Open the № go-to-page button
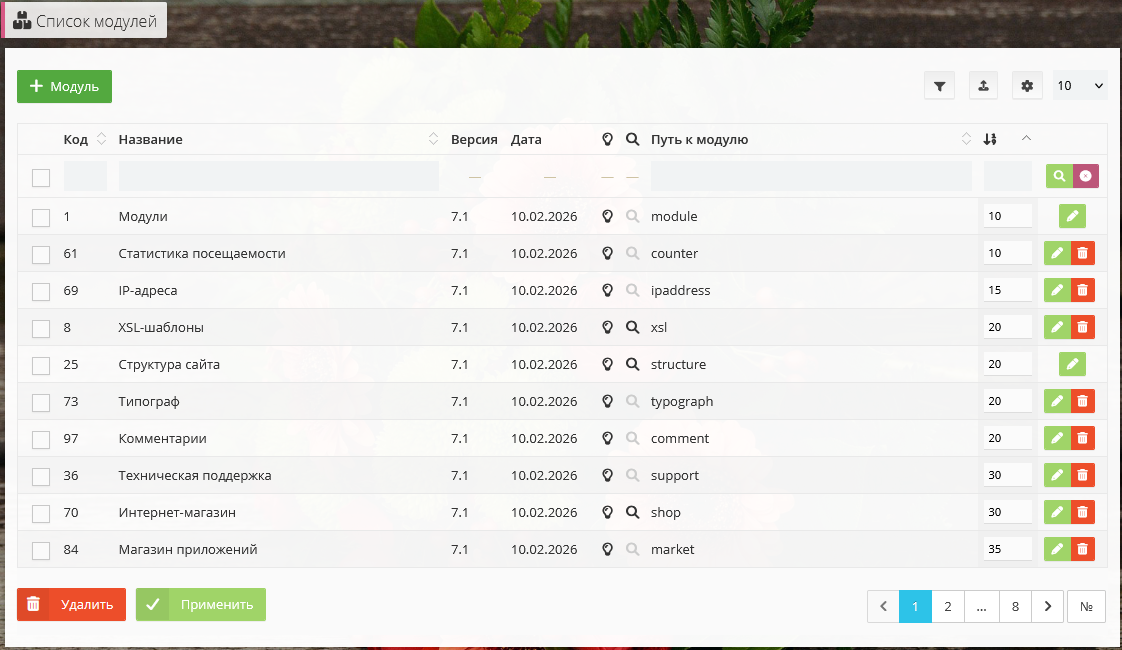Screen dimensions: 1122x650 pos(1086,607)
